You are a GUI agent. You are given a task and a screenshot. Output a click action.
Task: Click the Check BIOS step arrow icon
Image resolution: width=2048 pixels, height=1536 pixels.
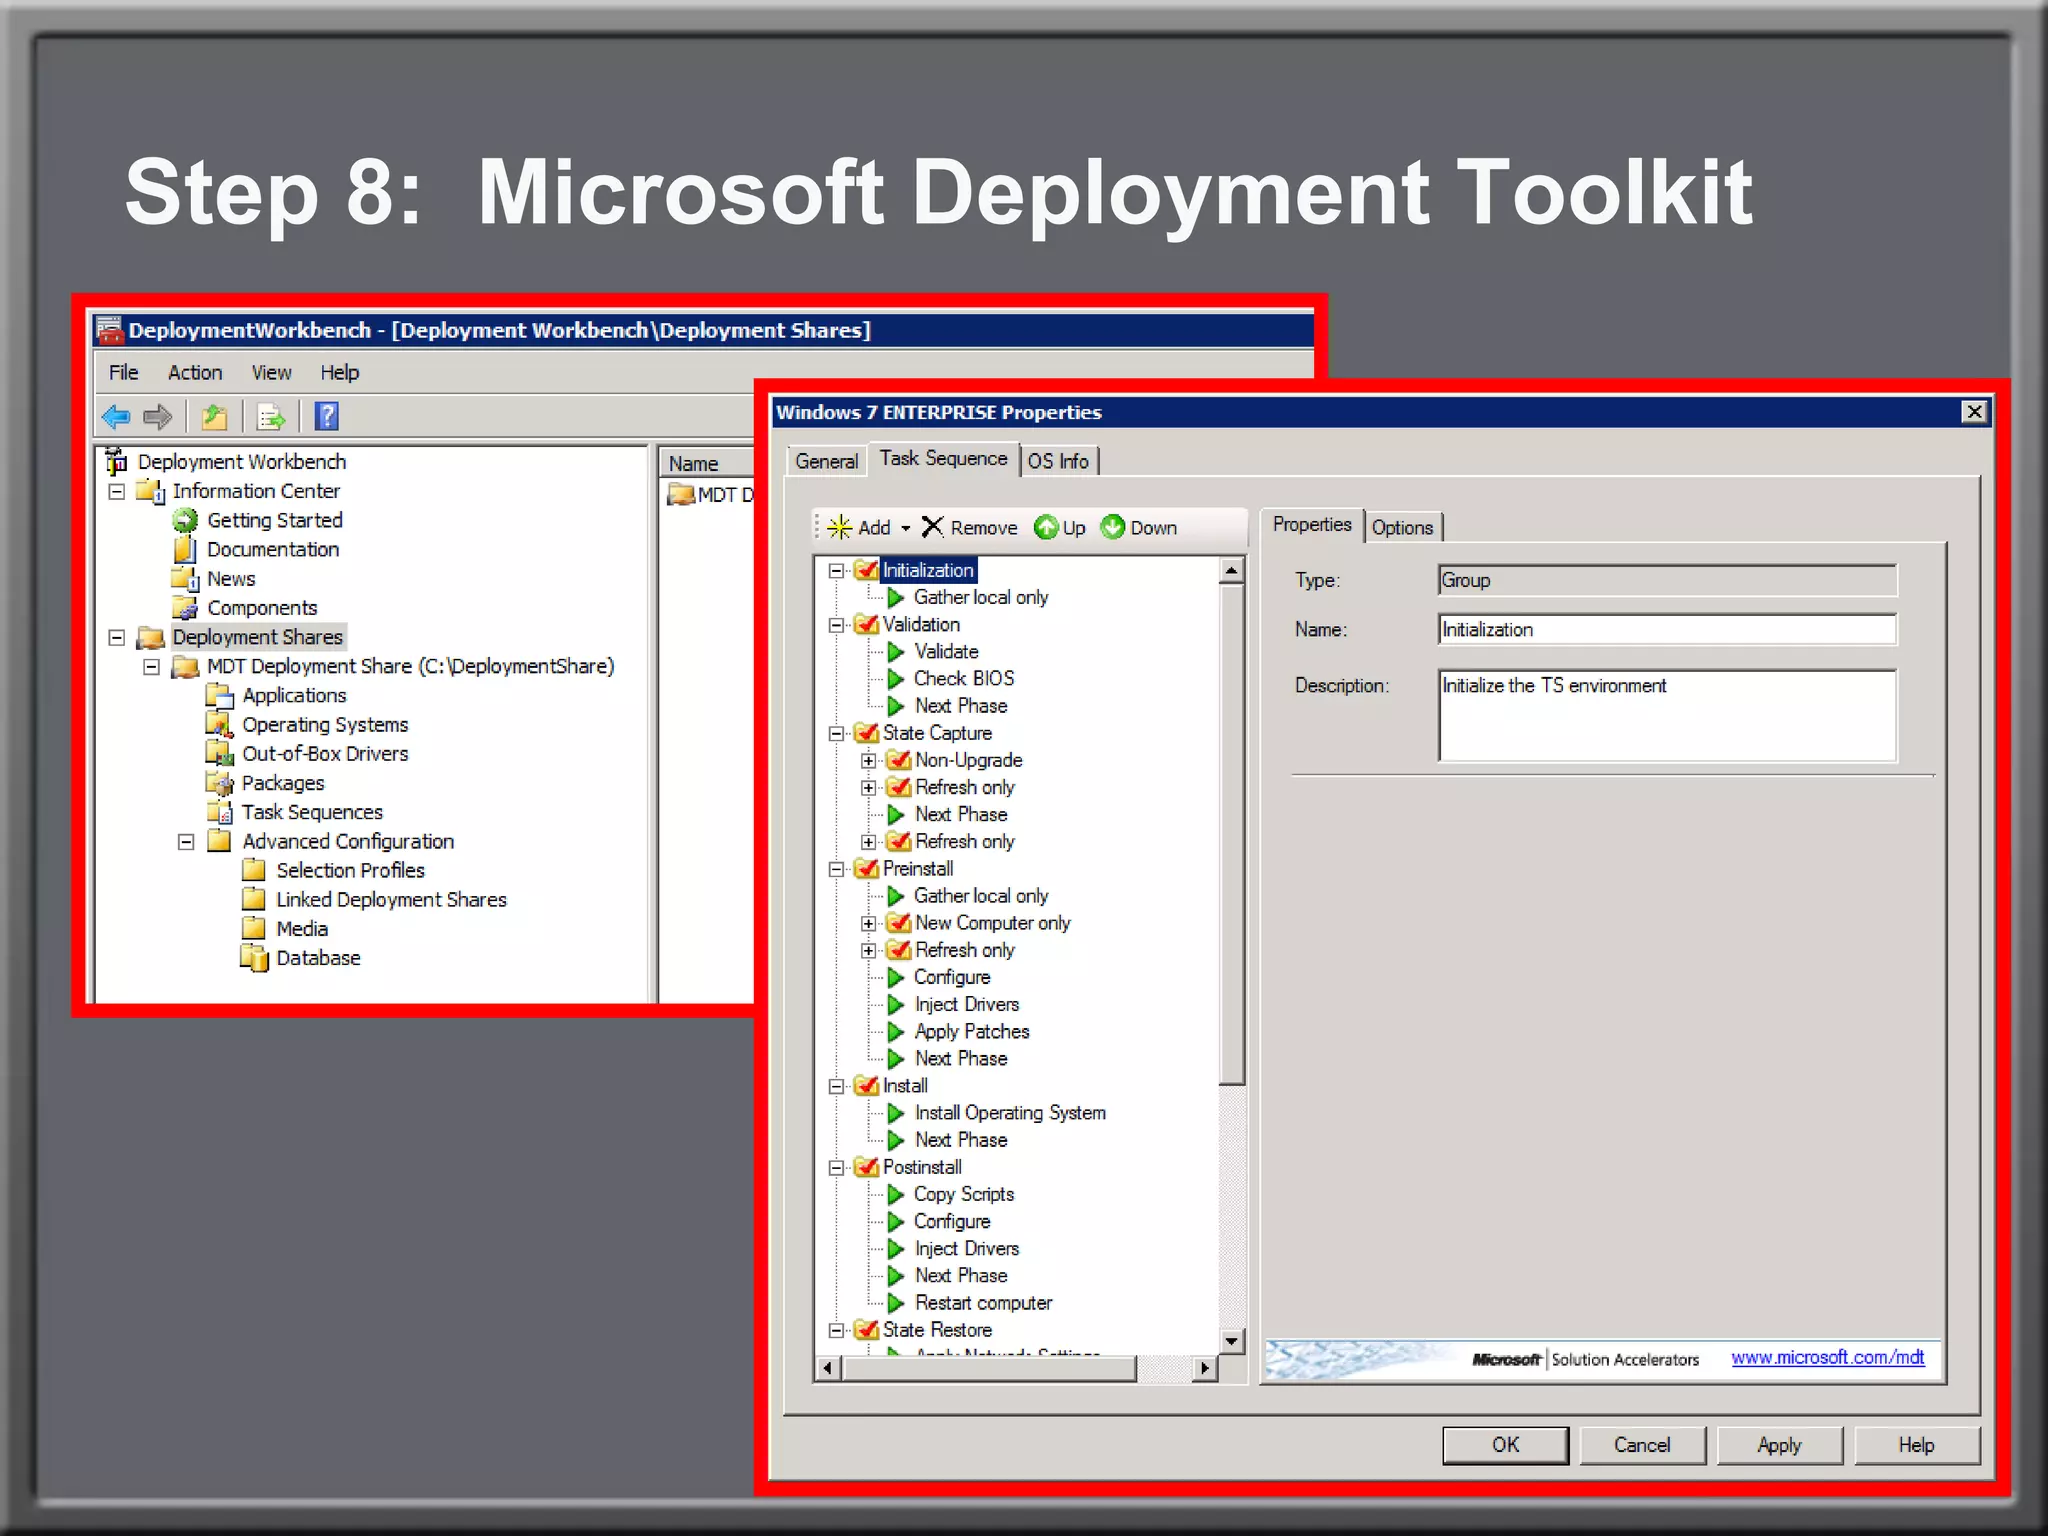tap(896, 679)
